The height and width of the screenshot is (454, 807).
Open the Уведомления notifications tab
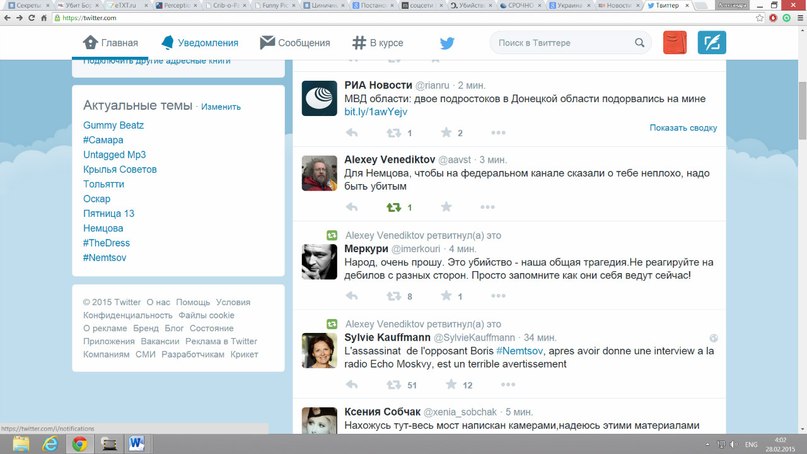[x=200, y=43]
